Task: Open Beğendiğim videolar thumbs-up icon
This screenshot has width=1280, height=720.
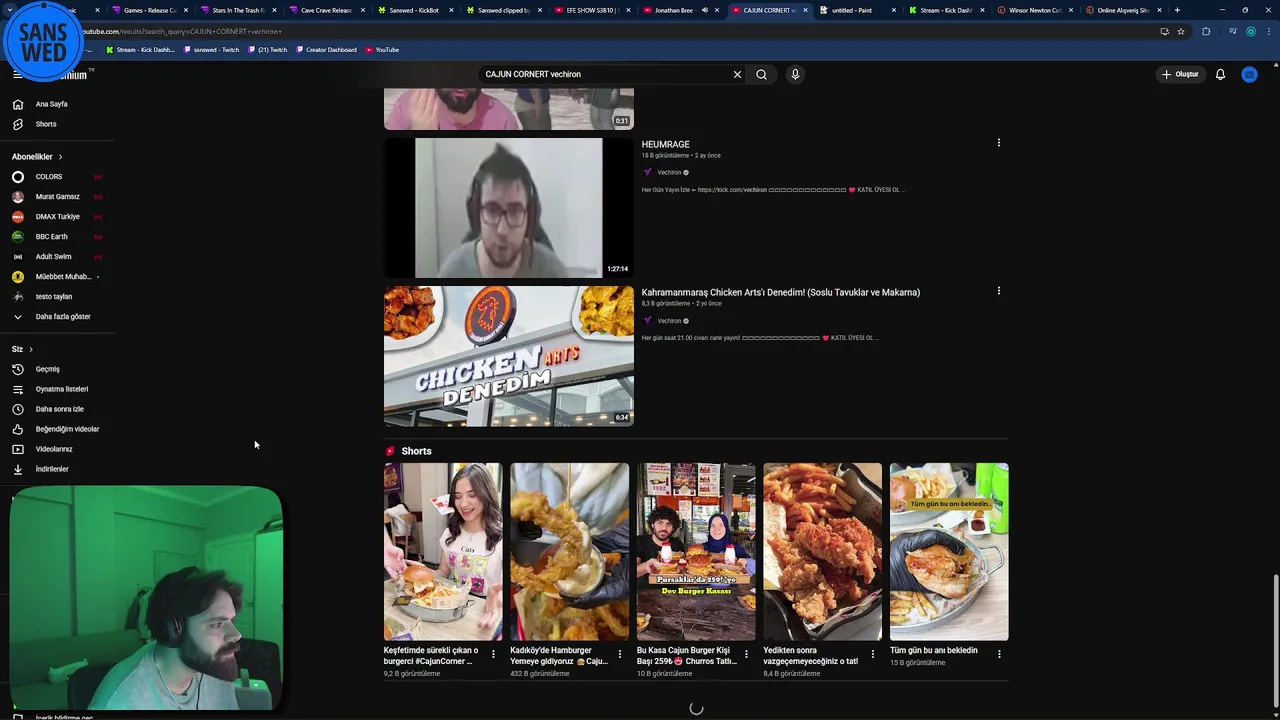Action: coord(18,429)
